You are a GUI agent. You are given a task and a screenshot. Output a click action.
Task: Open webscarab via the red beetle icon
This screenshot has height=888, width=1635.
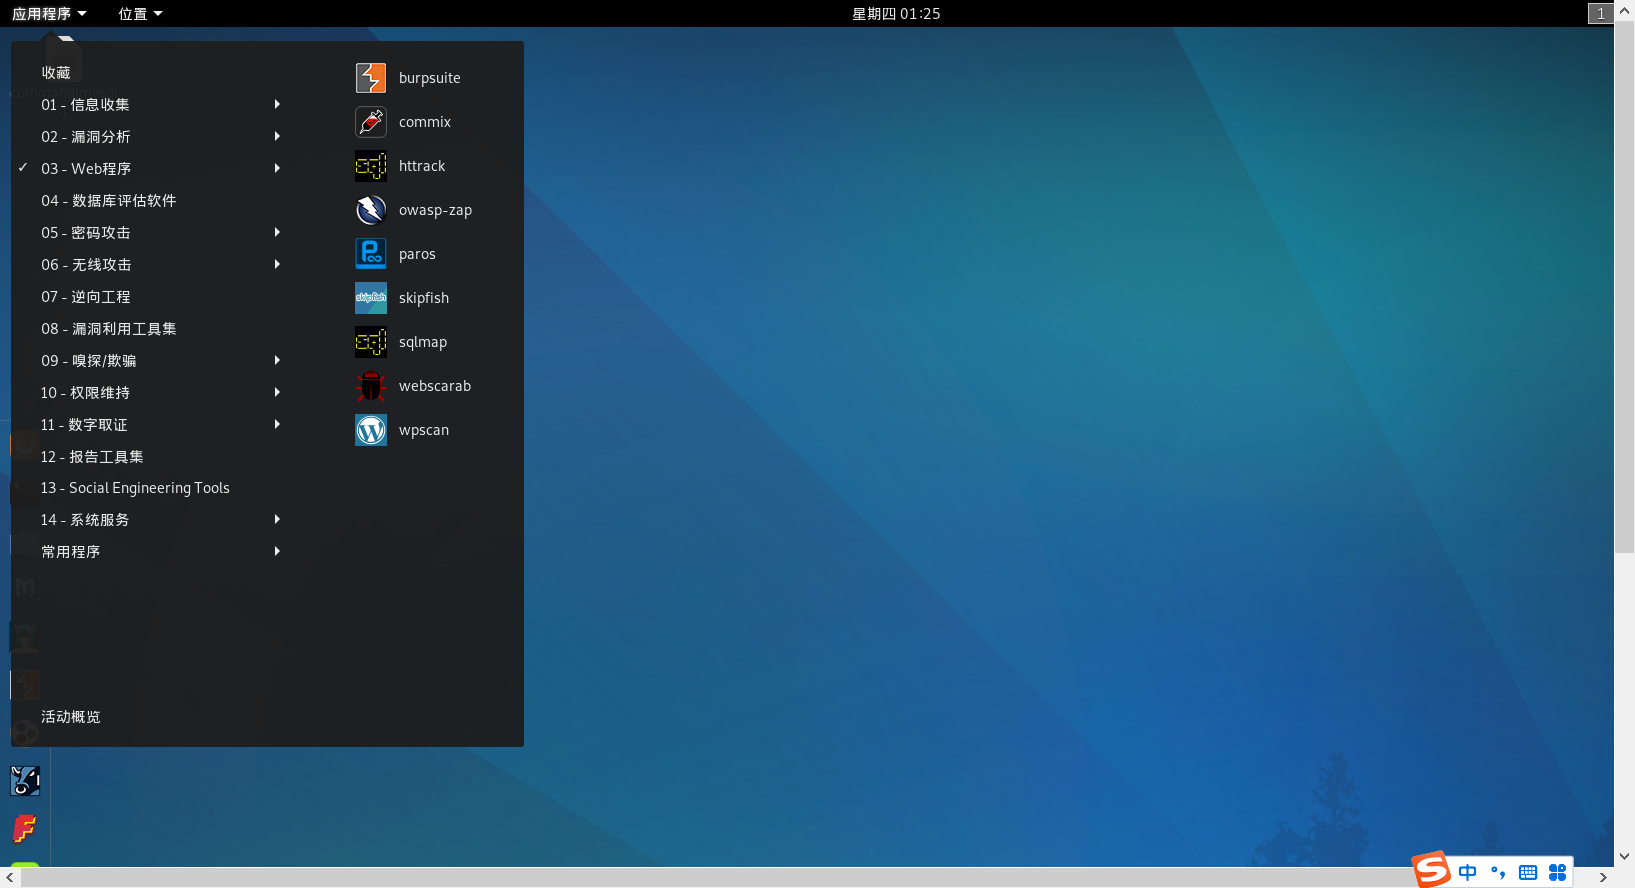(x=371, y=386)
